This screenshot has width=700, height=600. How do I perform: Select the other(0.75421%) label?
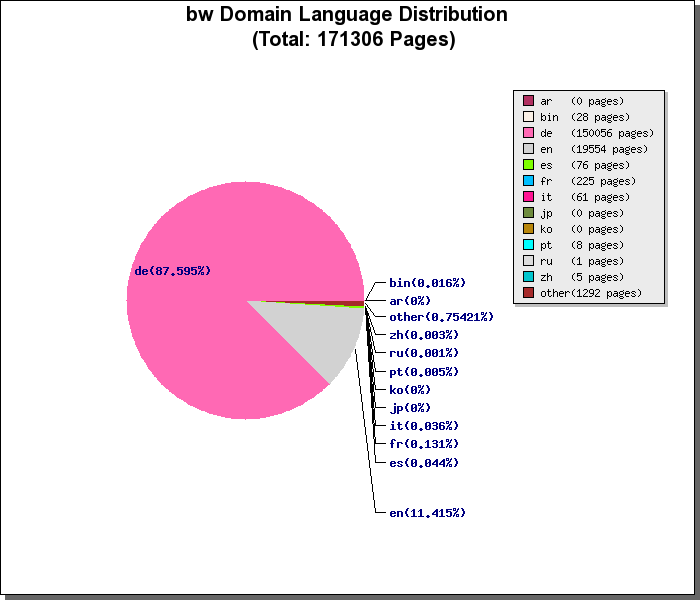point(442,317)
